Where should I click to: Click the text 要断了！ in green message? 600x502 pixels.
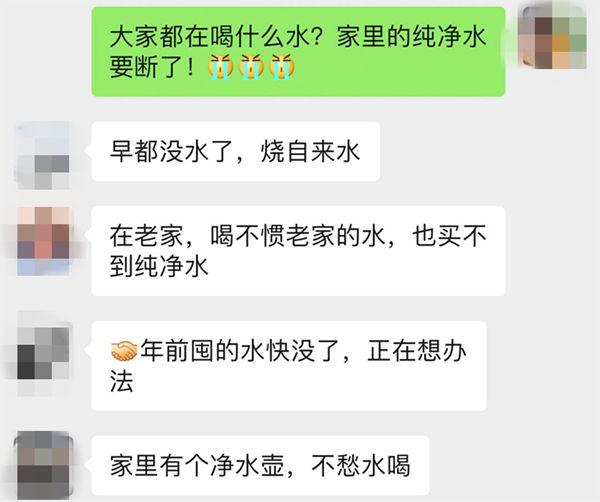[152, 67]
